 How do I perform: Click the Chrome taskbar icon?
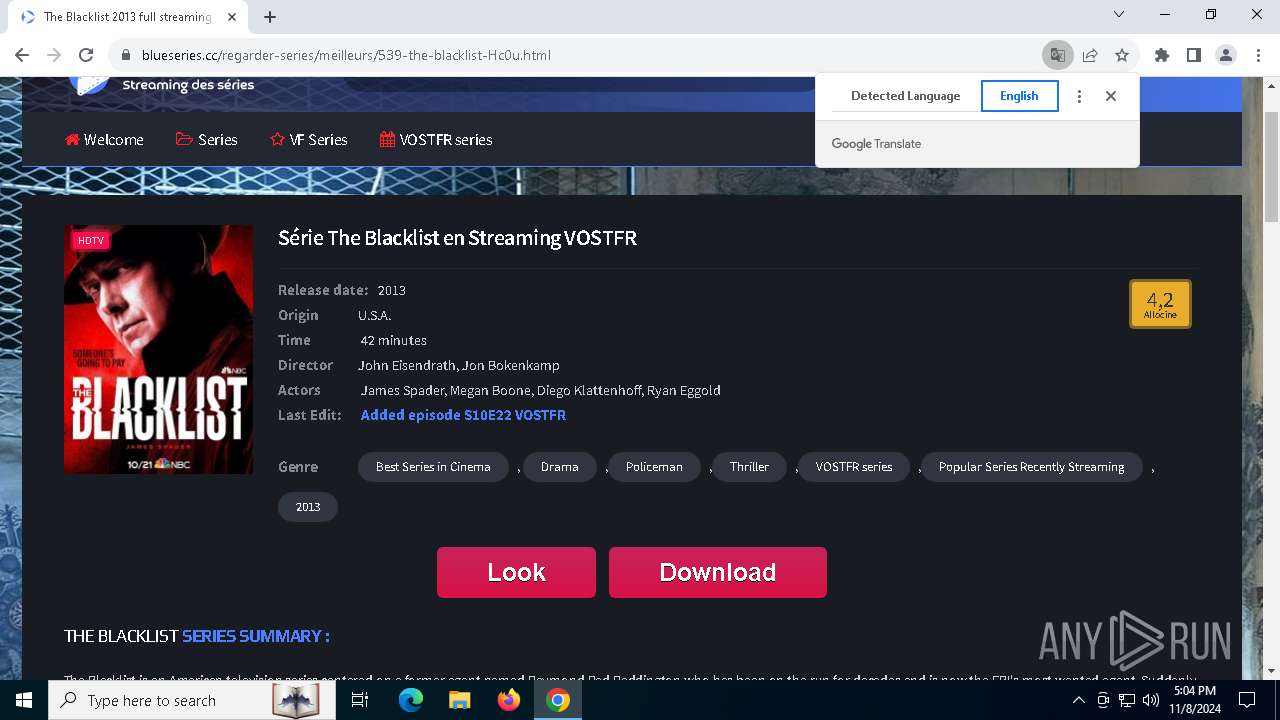[x=558, y=700]
